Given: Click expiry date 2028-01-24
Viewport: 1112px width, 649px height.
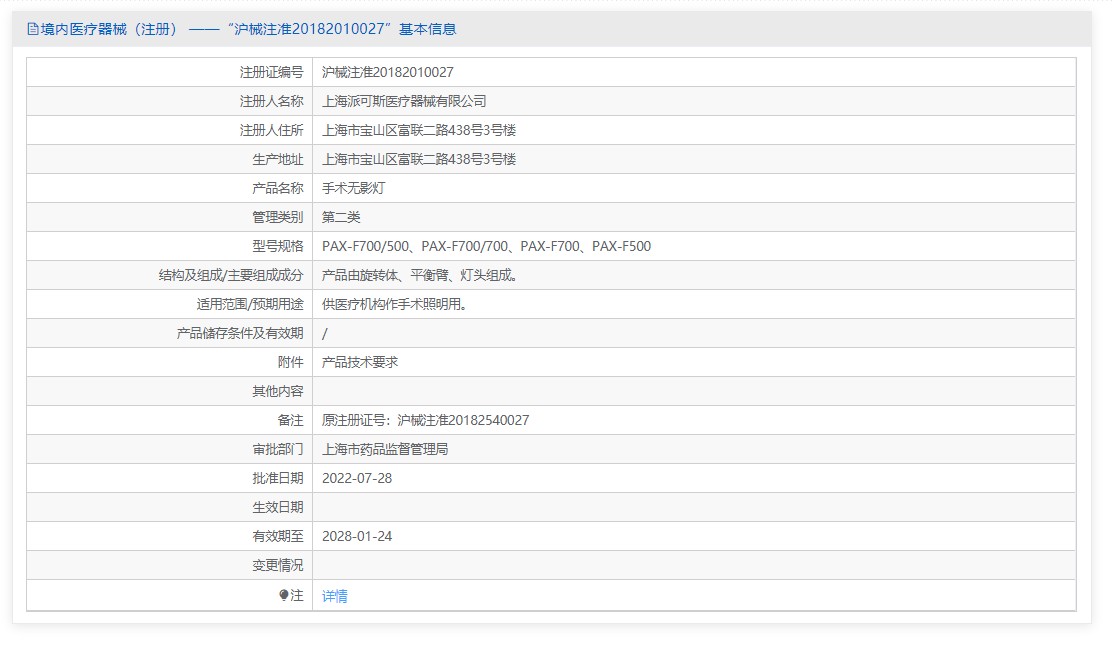Looking at the screenshot, I should 357,537.
